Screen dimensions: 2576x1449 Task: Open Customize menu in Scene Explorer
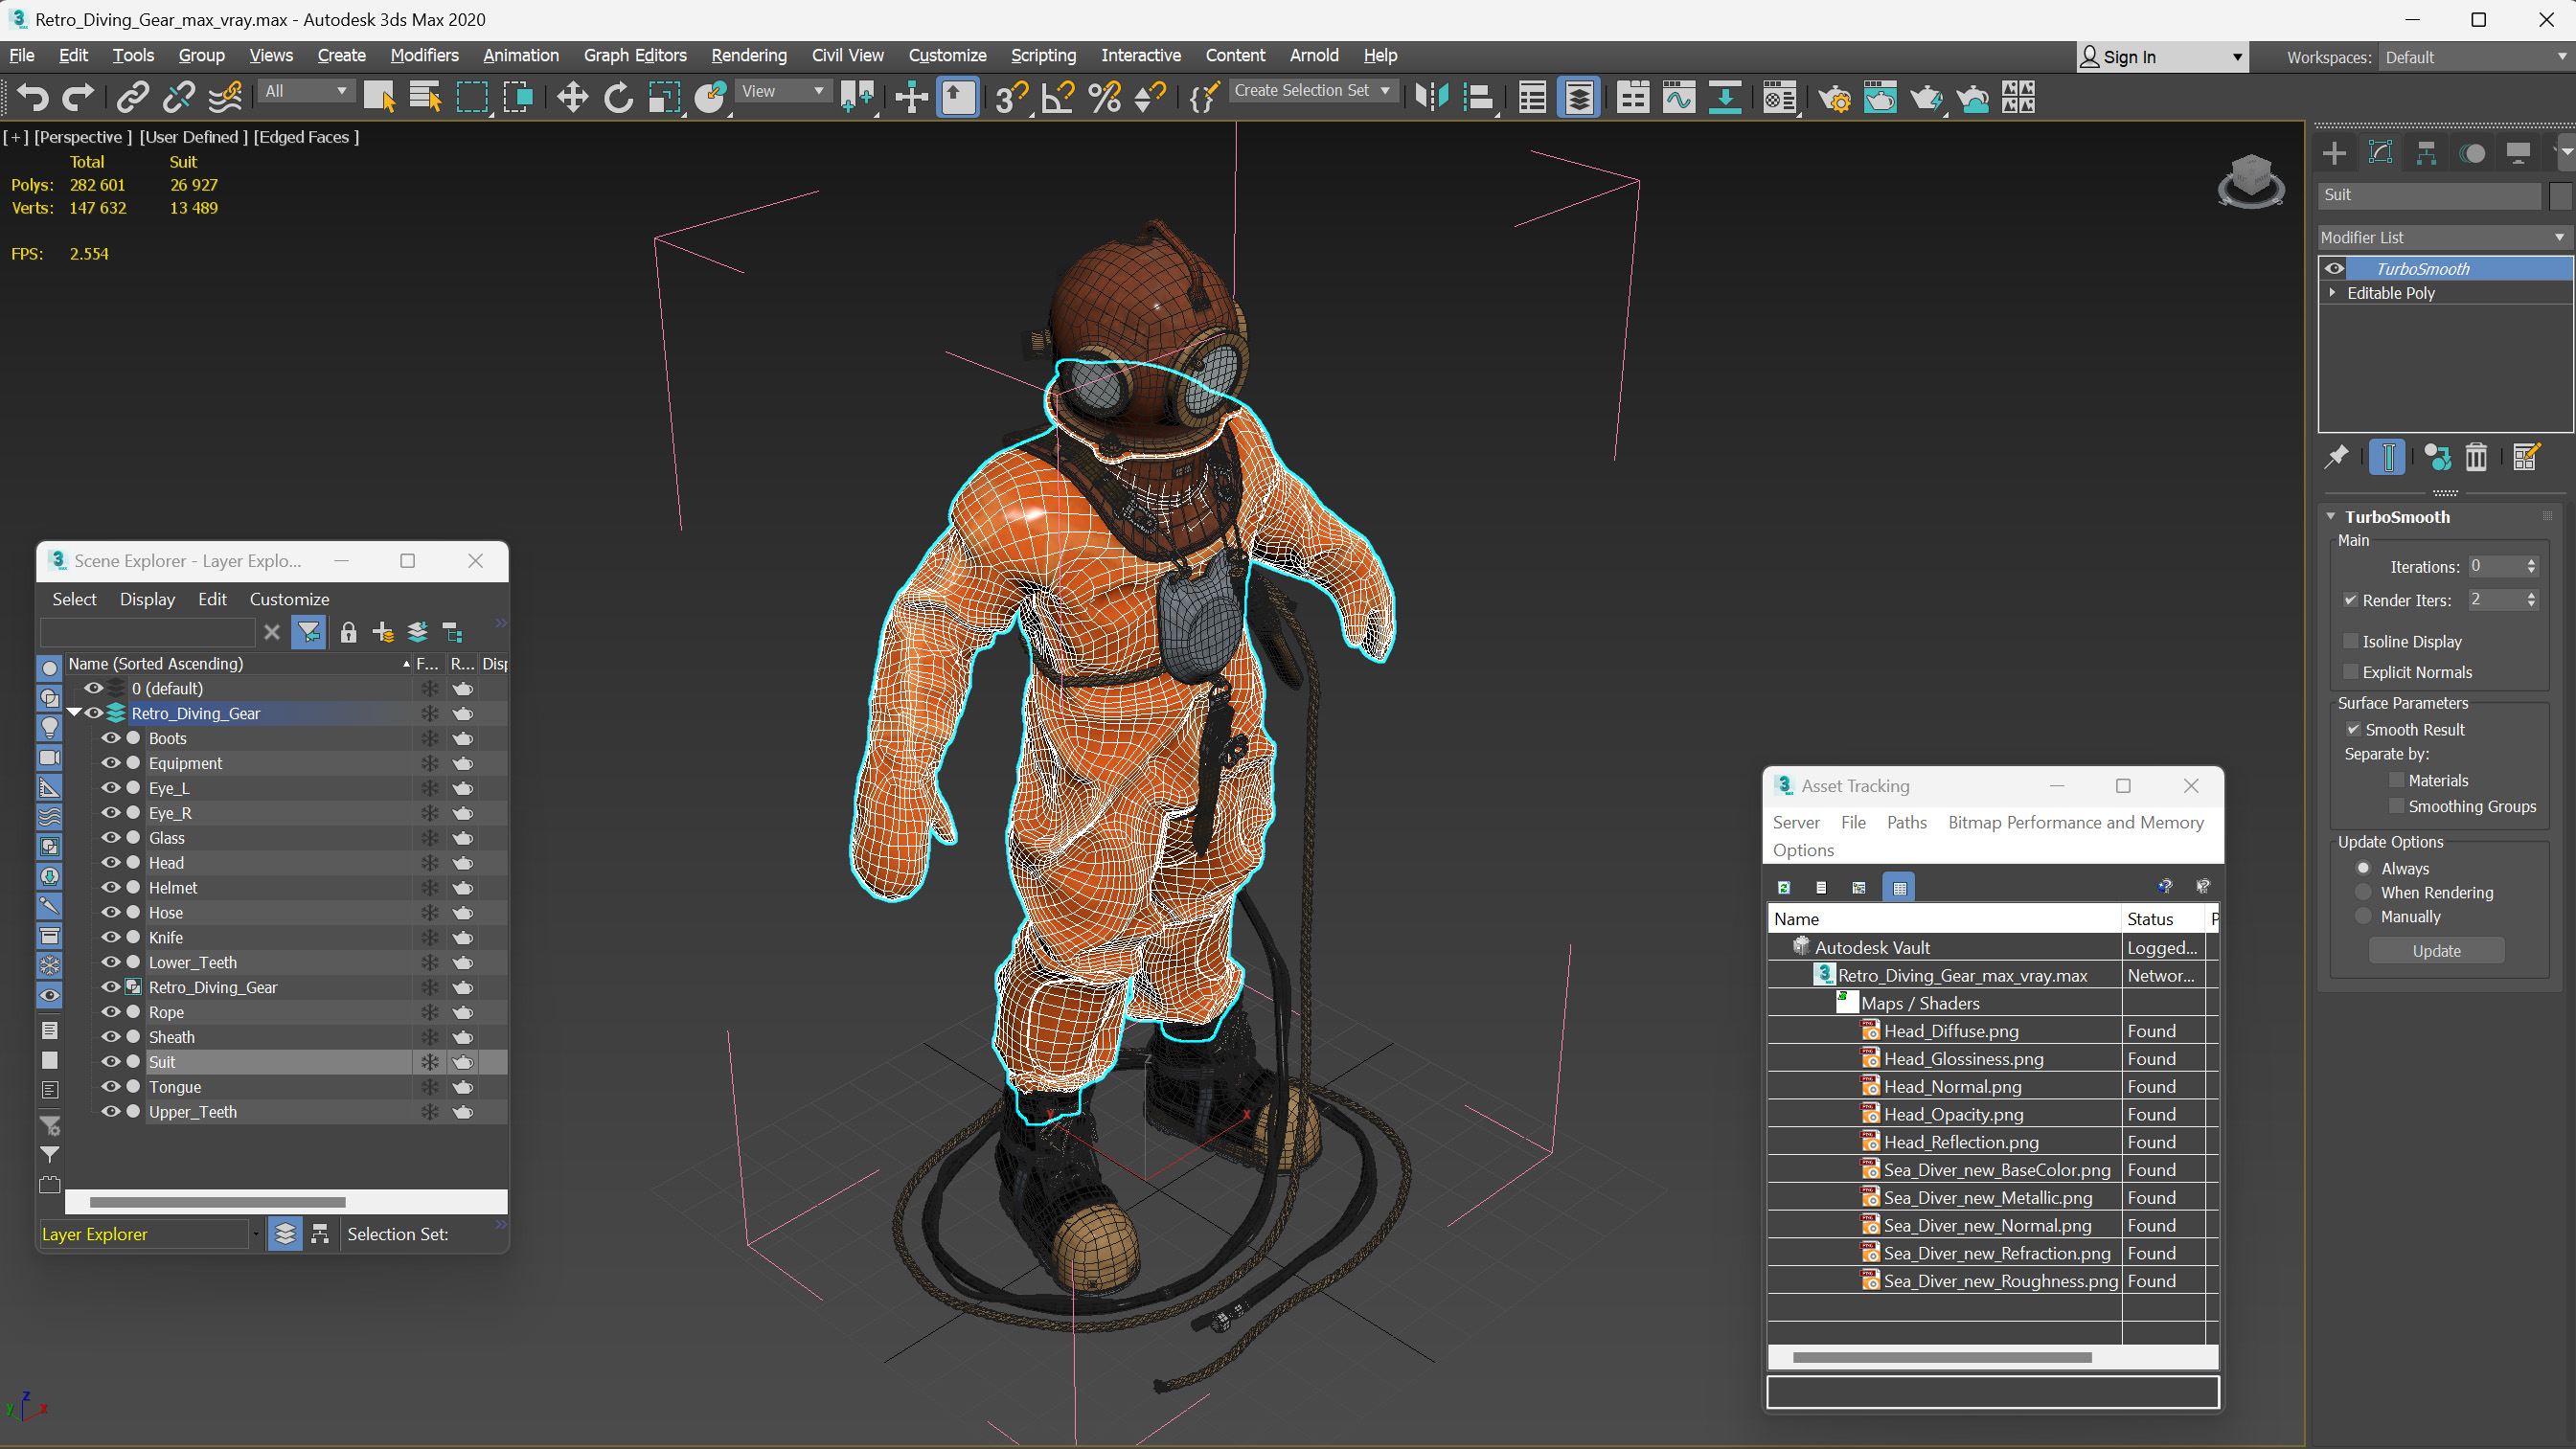click(x=289, y=599)
